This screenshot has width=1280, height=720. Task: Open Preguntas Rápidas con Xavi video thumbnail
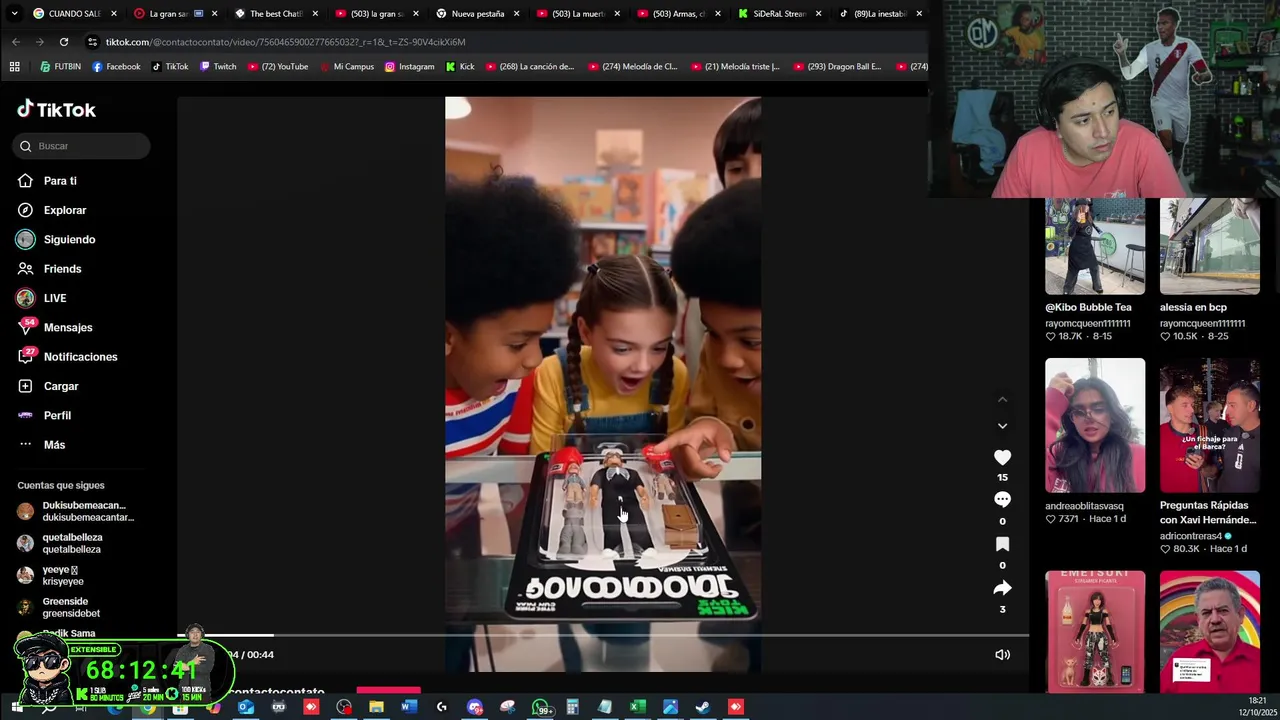1210,426
